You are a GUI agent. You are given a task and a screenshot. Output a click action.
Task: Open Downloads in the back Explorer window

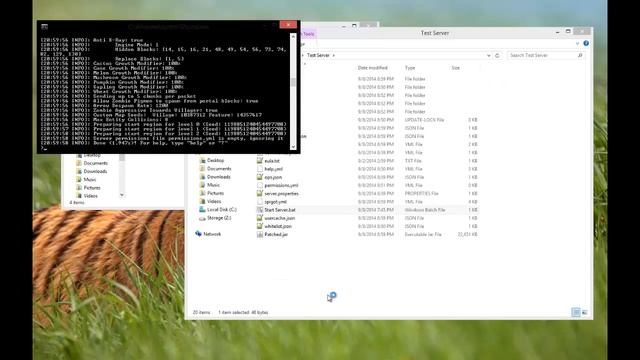coord(95,171)
